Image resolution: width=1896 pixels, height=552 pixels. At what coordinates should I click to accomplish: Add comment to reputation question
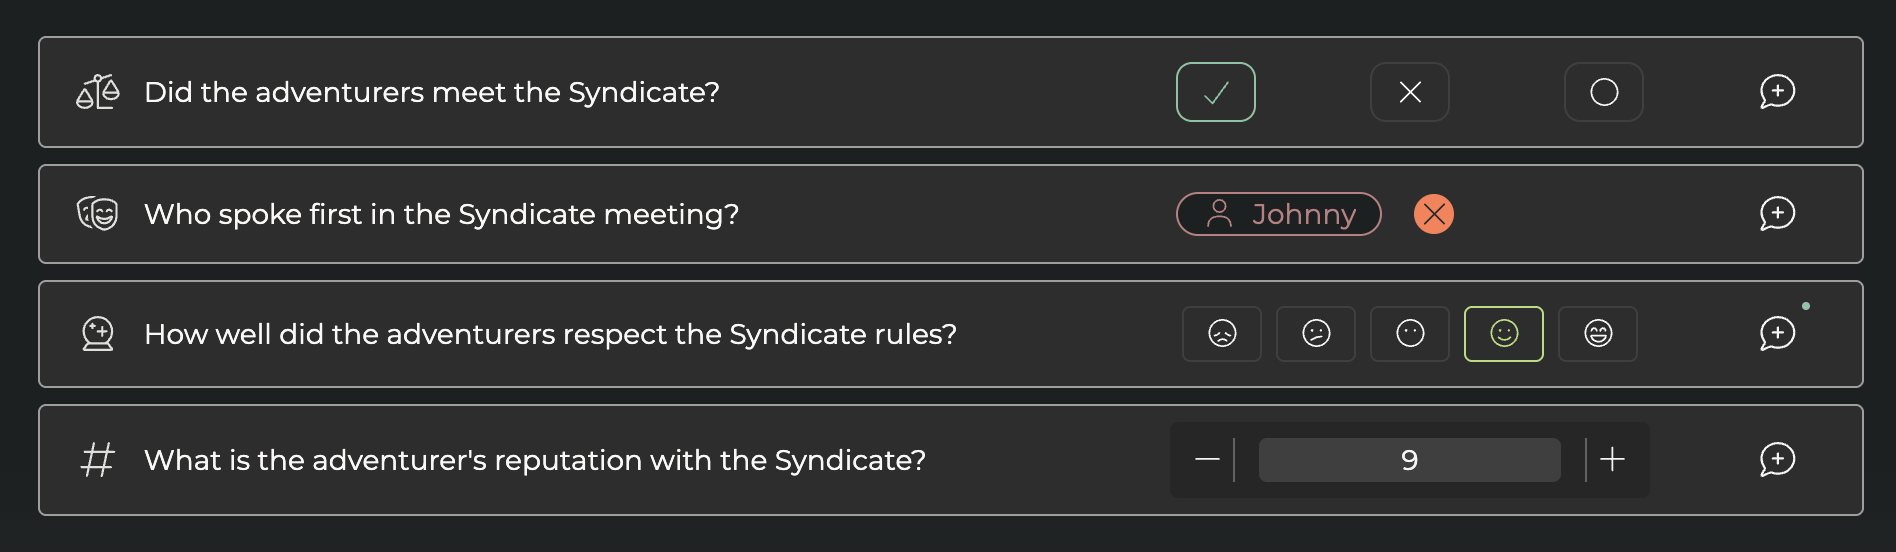pyautogui.click(x=1777, y=460)
